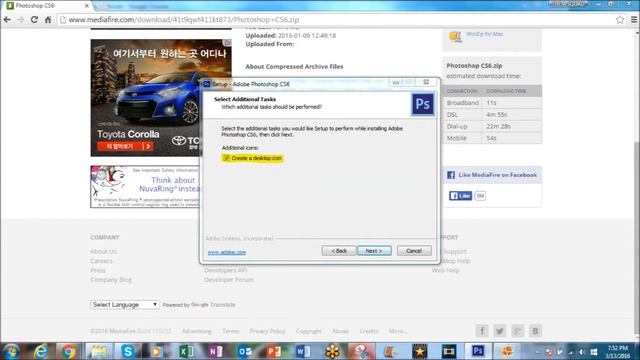Open the Like MediaFire on Facebook link
Viewport: 640px width, 360px height.
[497, 175]
